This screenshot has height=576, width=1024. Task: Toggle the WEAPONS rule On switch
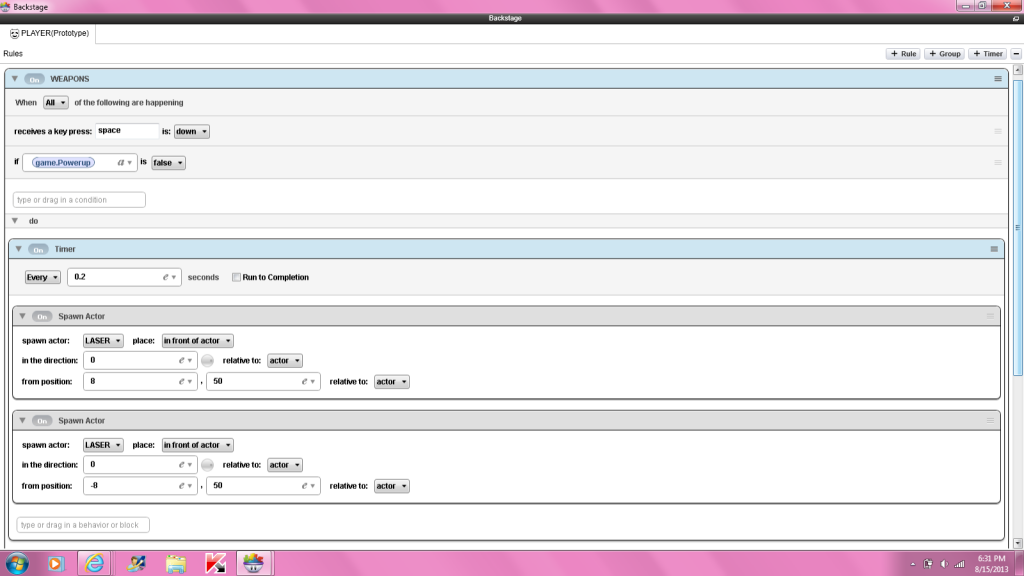click(35, 79)
